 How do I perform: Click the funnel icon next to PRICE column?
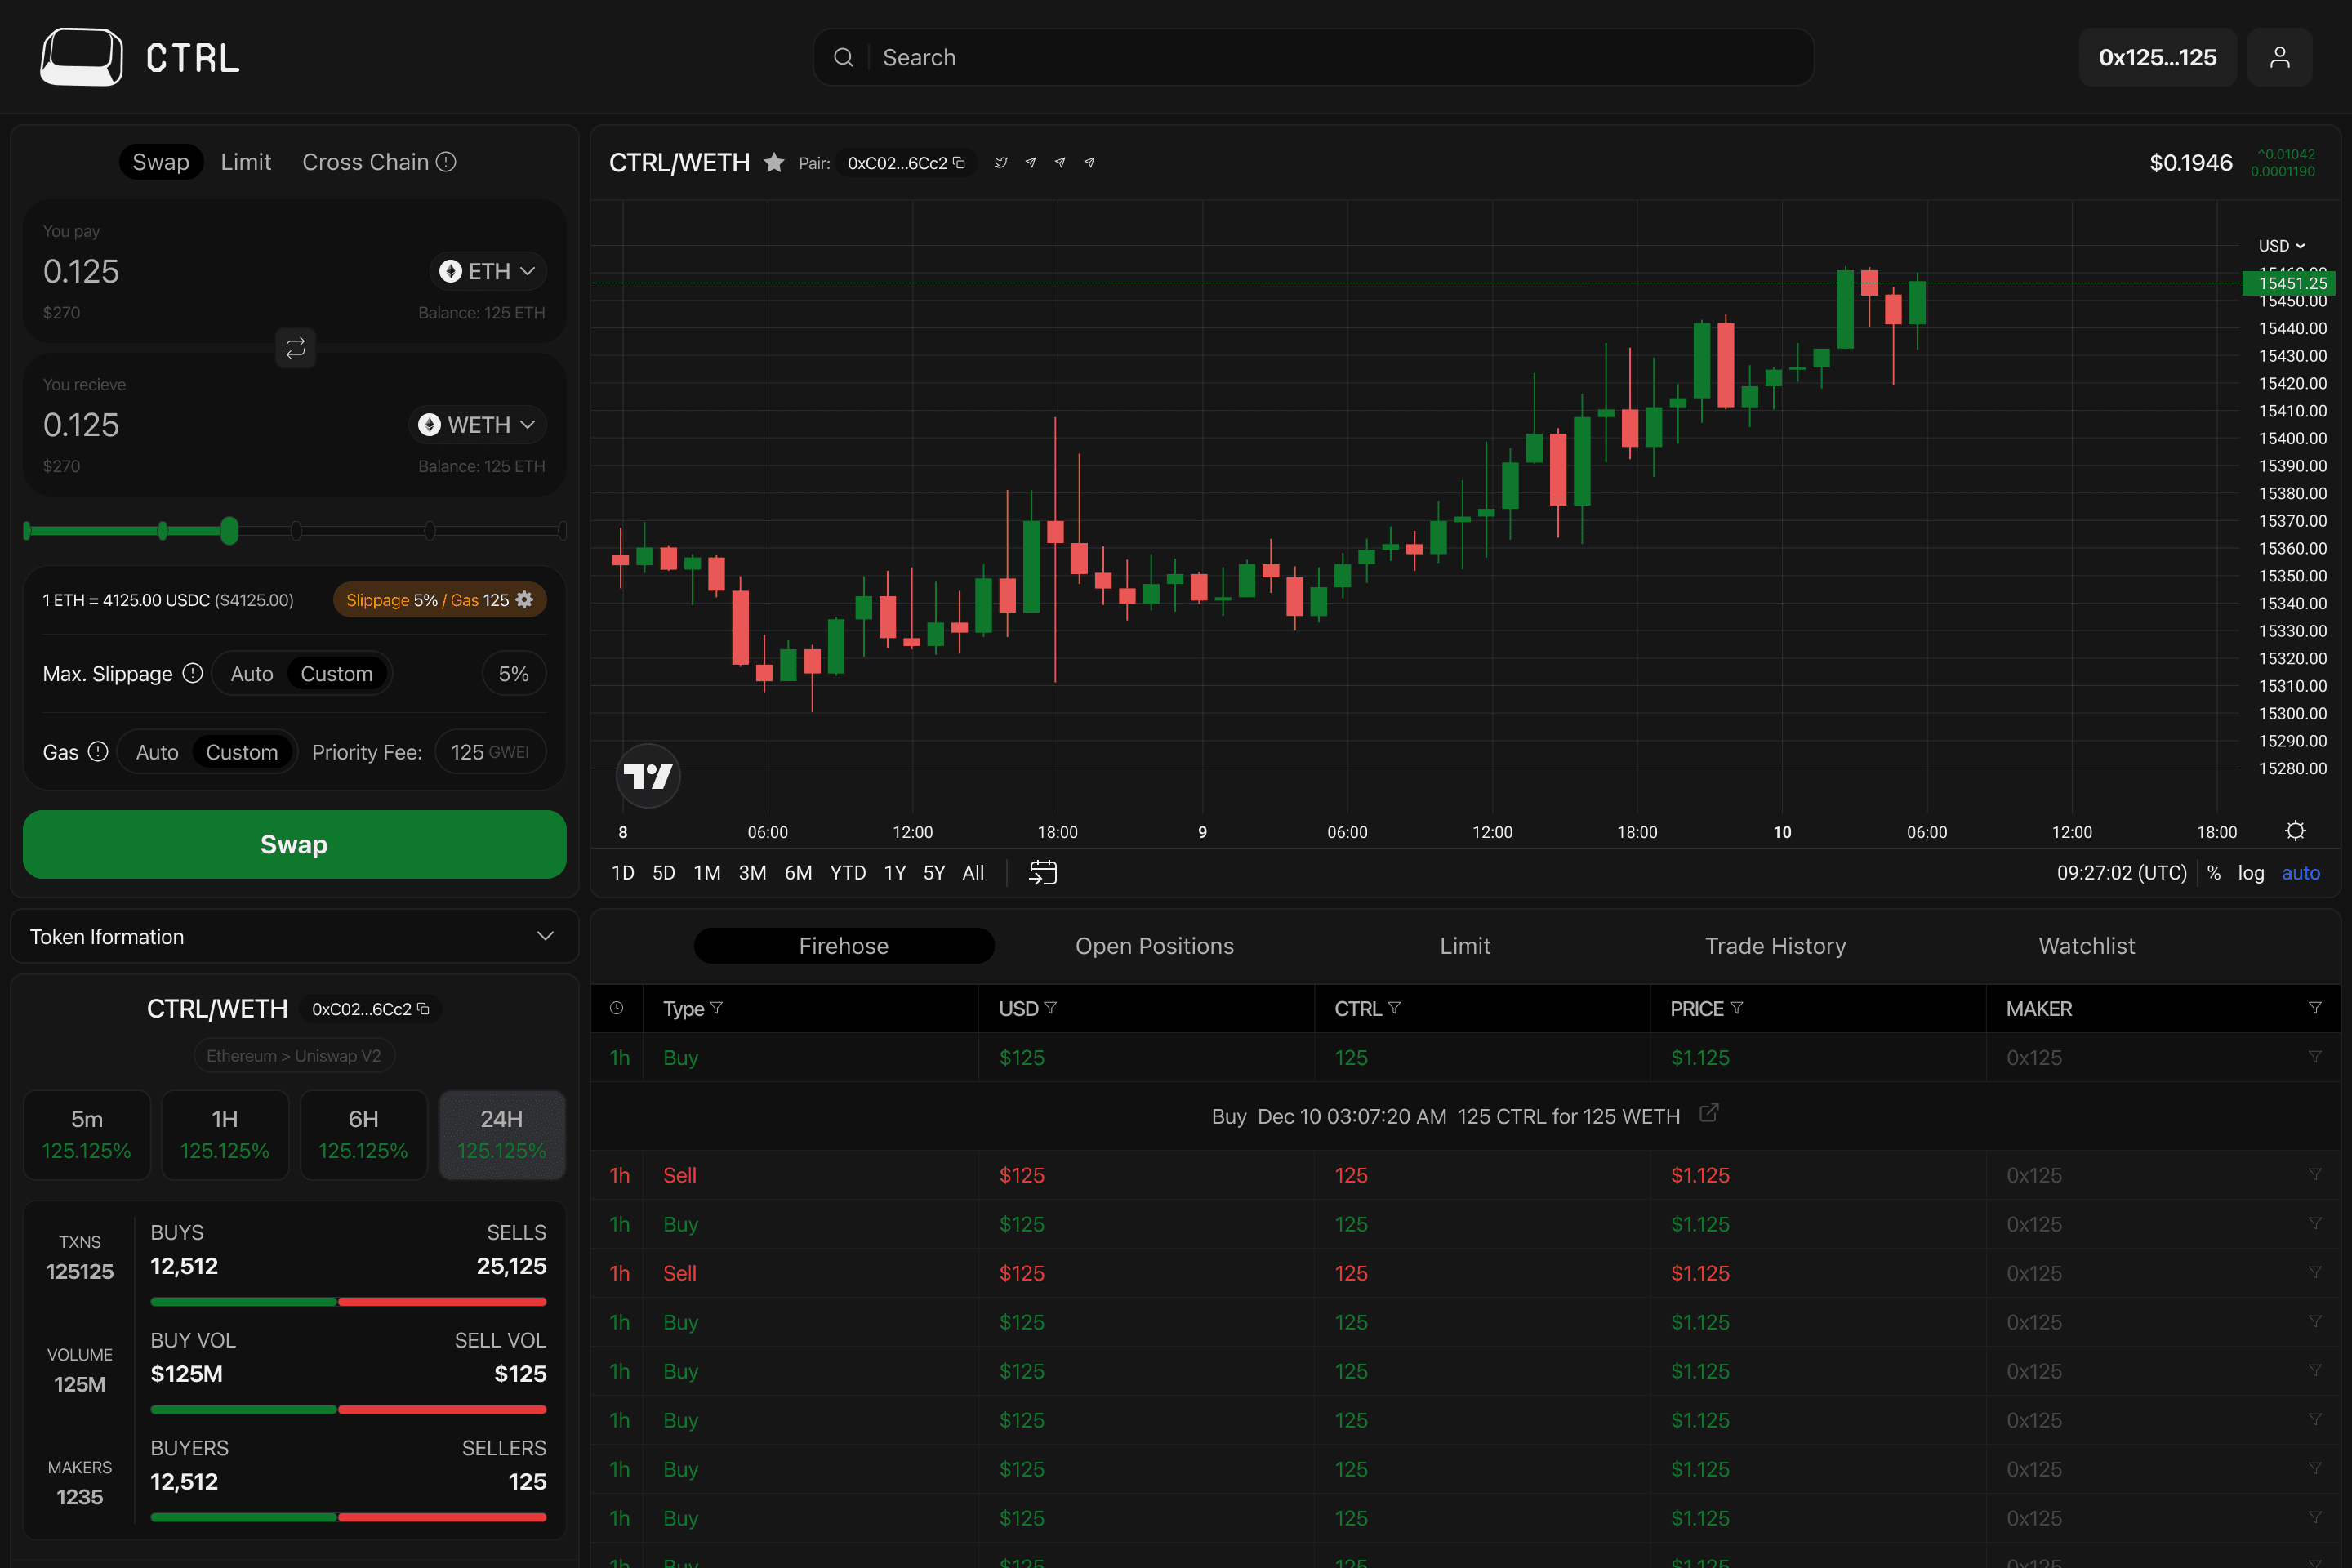(x=1736, y=1008)
